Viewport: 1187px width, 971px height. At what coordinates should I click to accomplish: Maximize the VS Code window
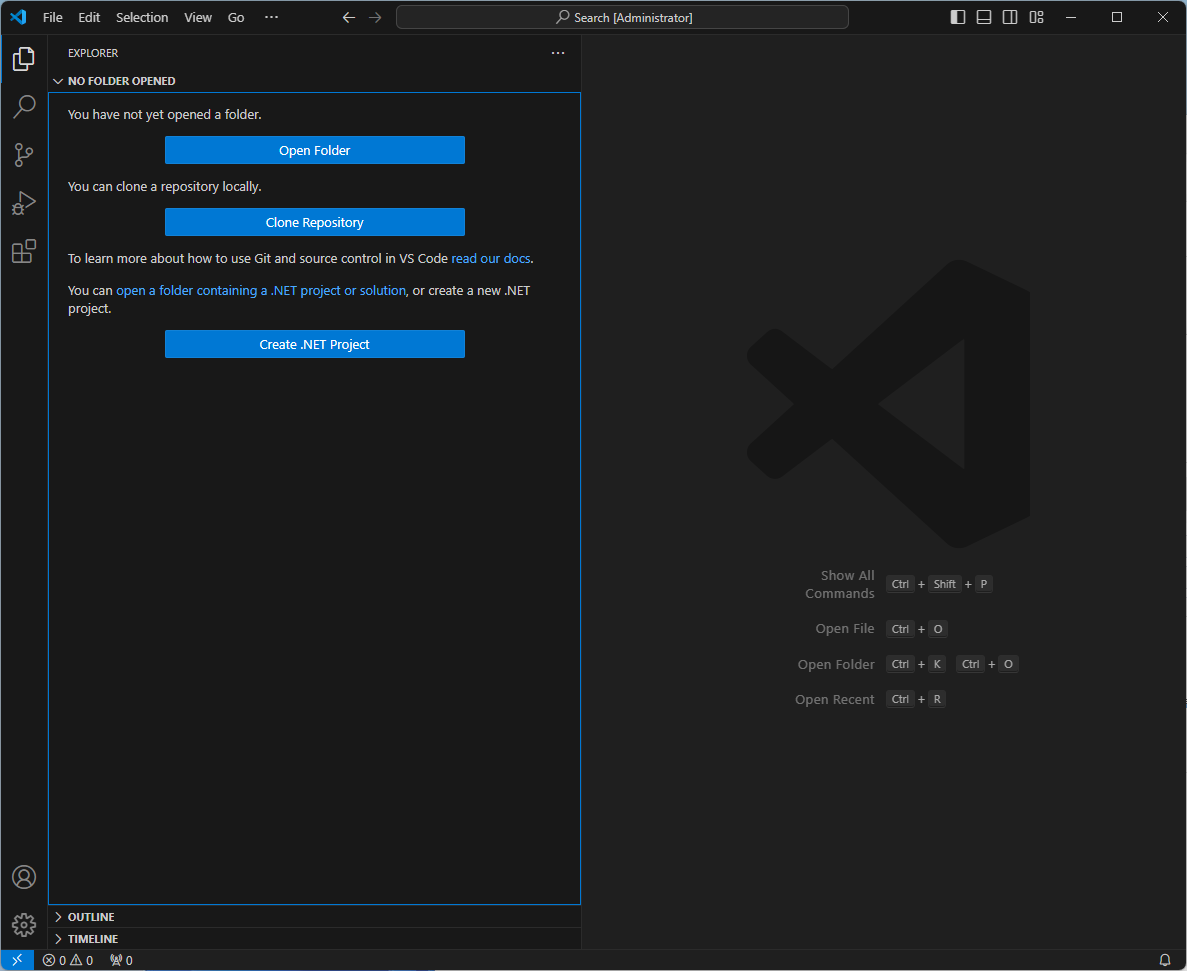point(1117,17)
